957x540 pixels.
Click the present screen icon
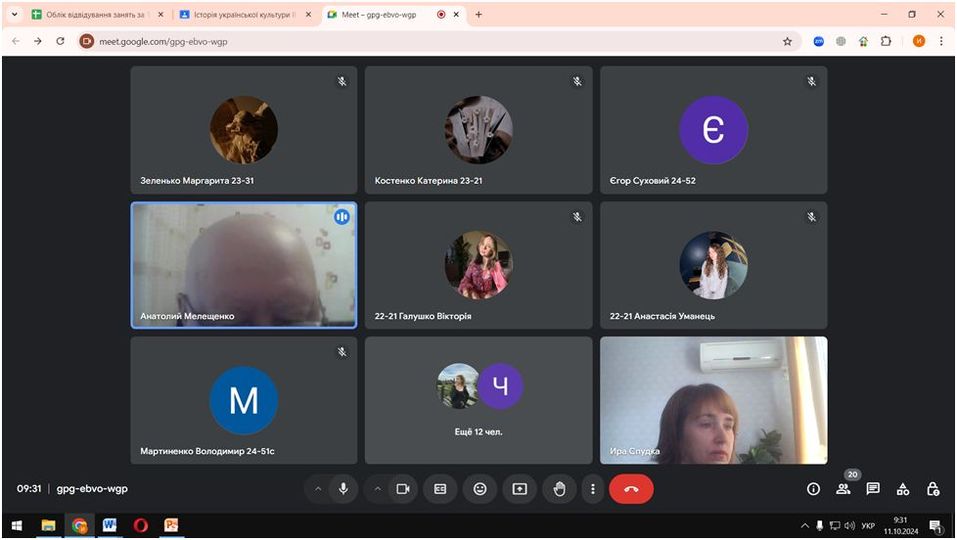coord(520,489)
